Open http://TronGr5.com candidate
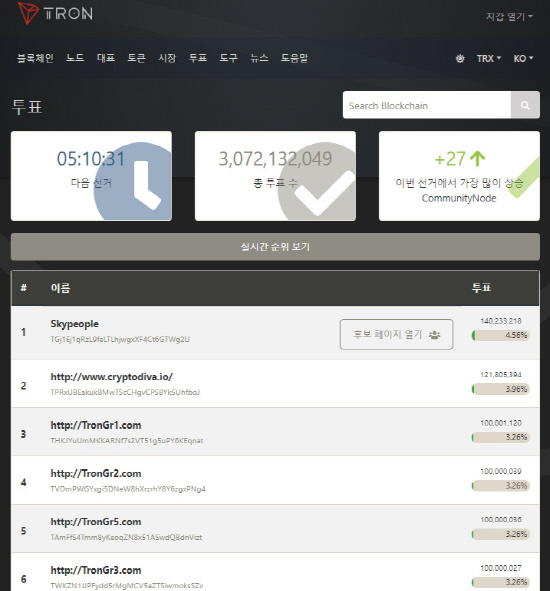The image size is (550, 591). point(96,522)
